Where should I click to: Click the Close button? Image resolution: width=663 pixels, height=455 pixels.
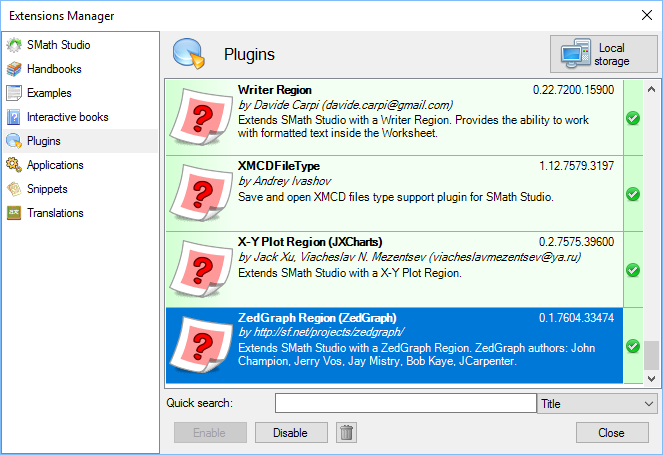click(612, 432)
